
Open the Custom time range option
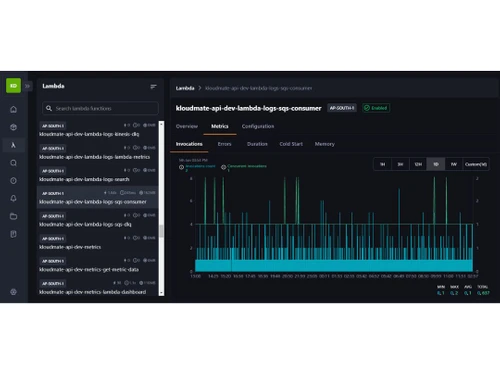476,164
